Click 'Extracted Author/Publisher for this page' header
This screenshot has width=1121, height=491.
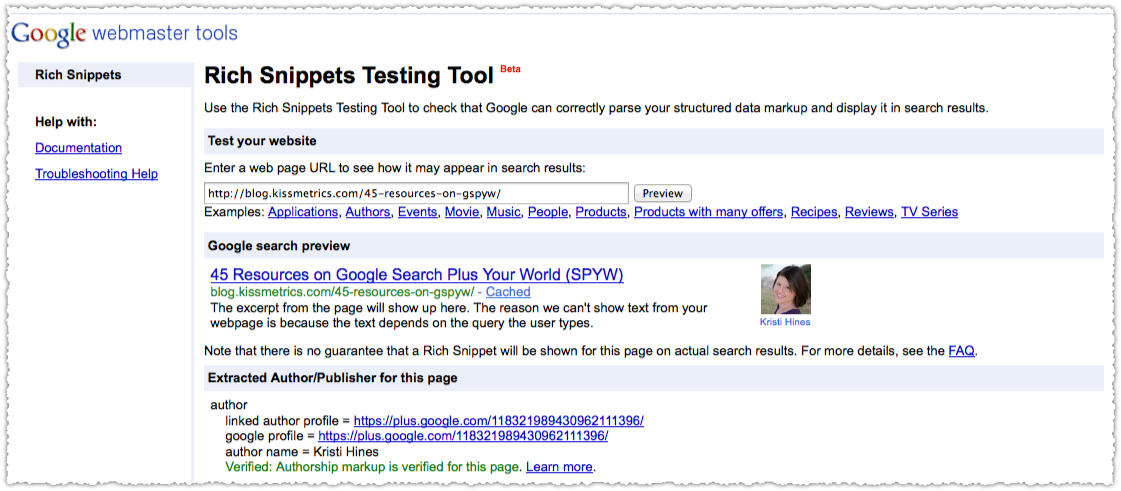point(654,377)
